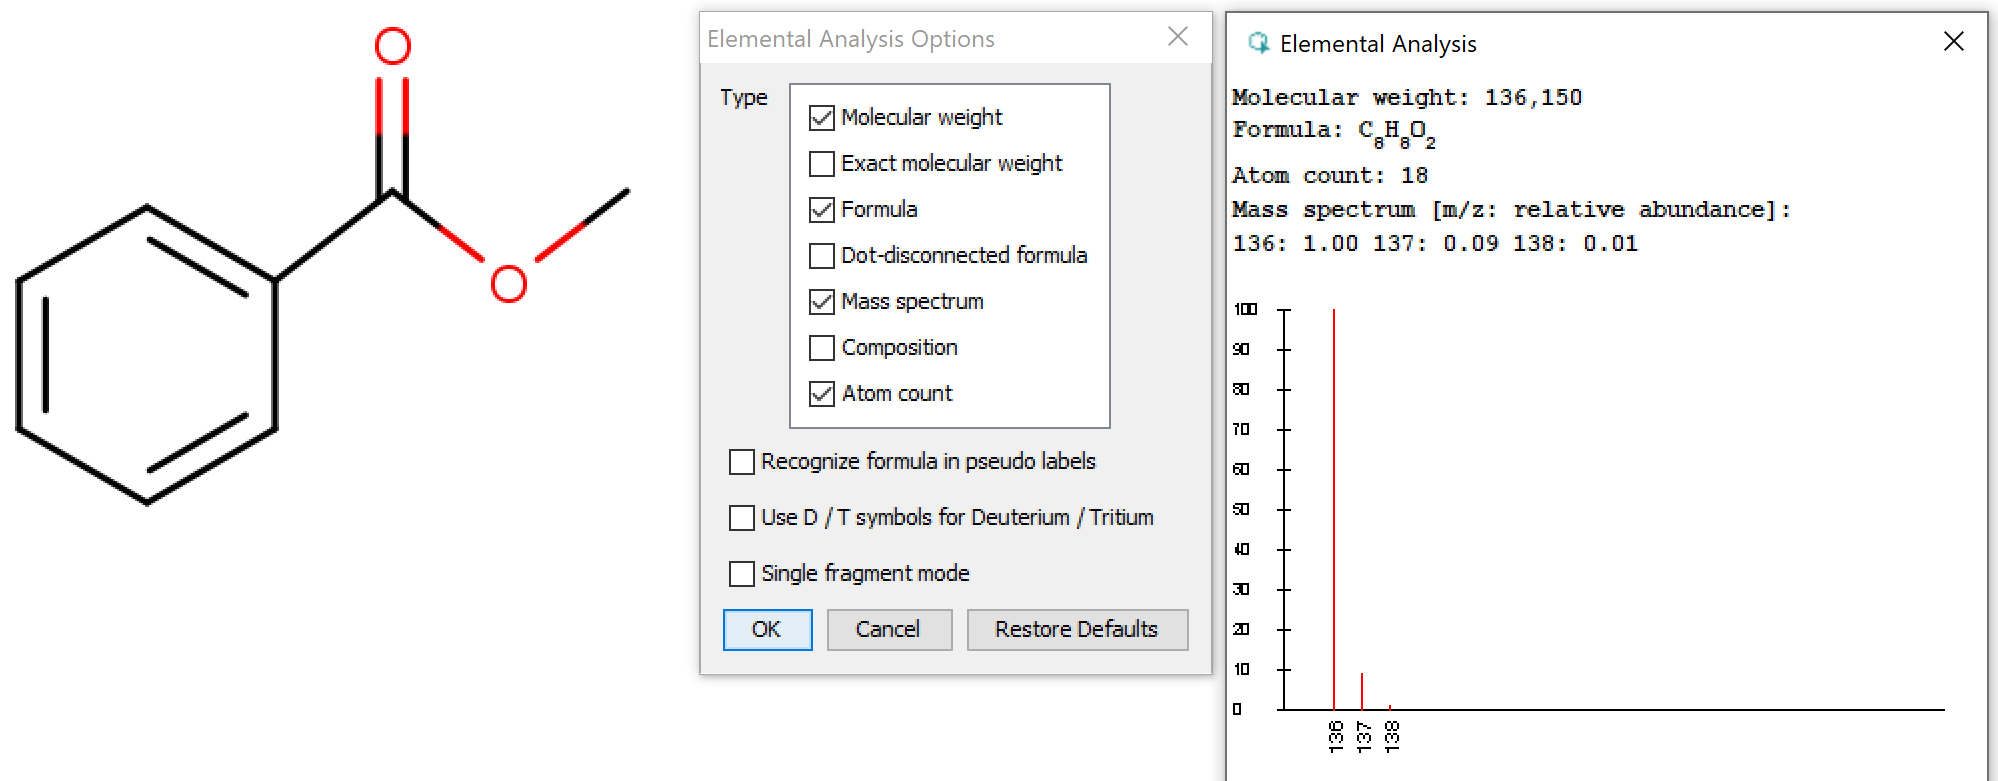Select the ester oxygen atom near the methyl group
Screen dimensions: 1998x781
coord(508,284)
